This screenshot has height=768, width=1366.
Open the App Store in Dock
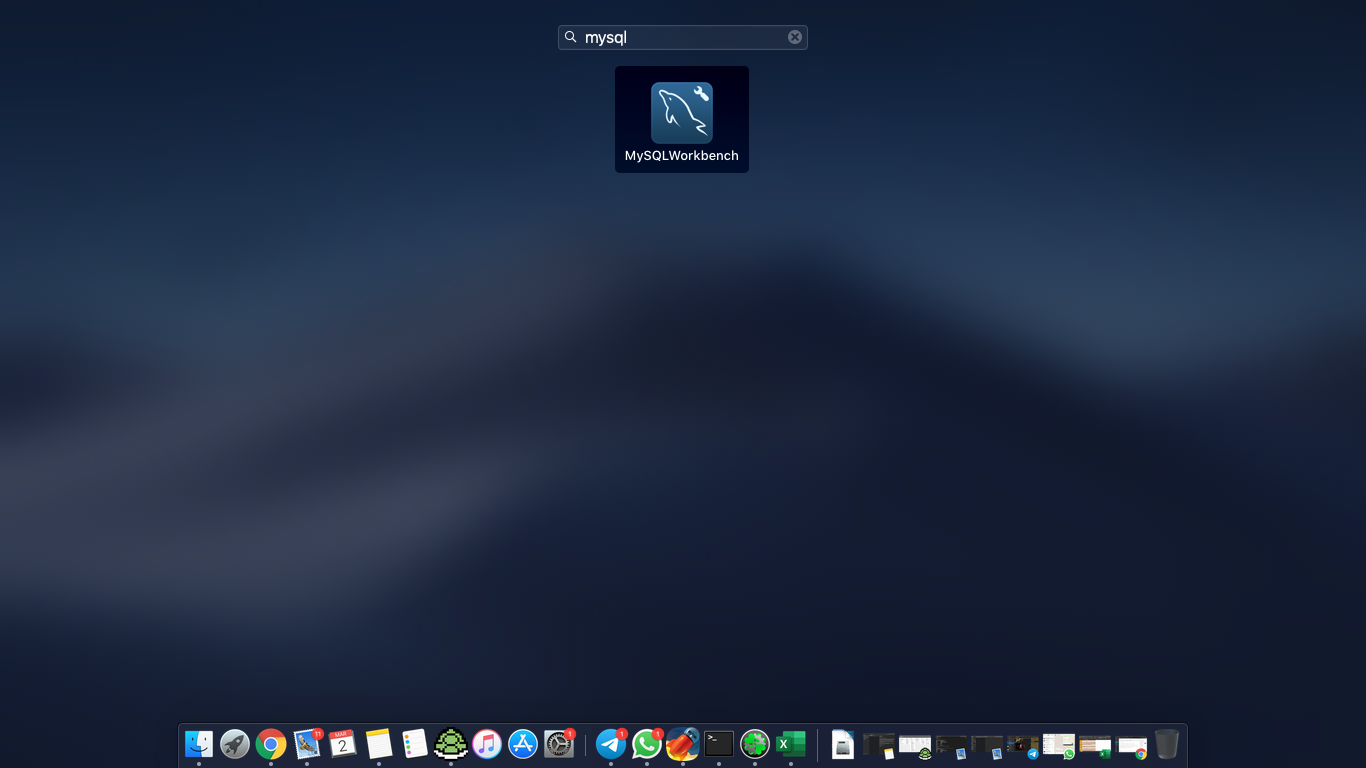(x=523, y=744)
